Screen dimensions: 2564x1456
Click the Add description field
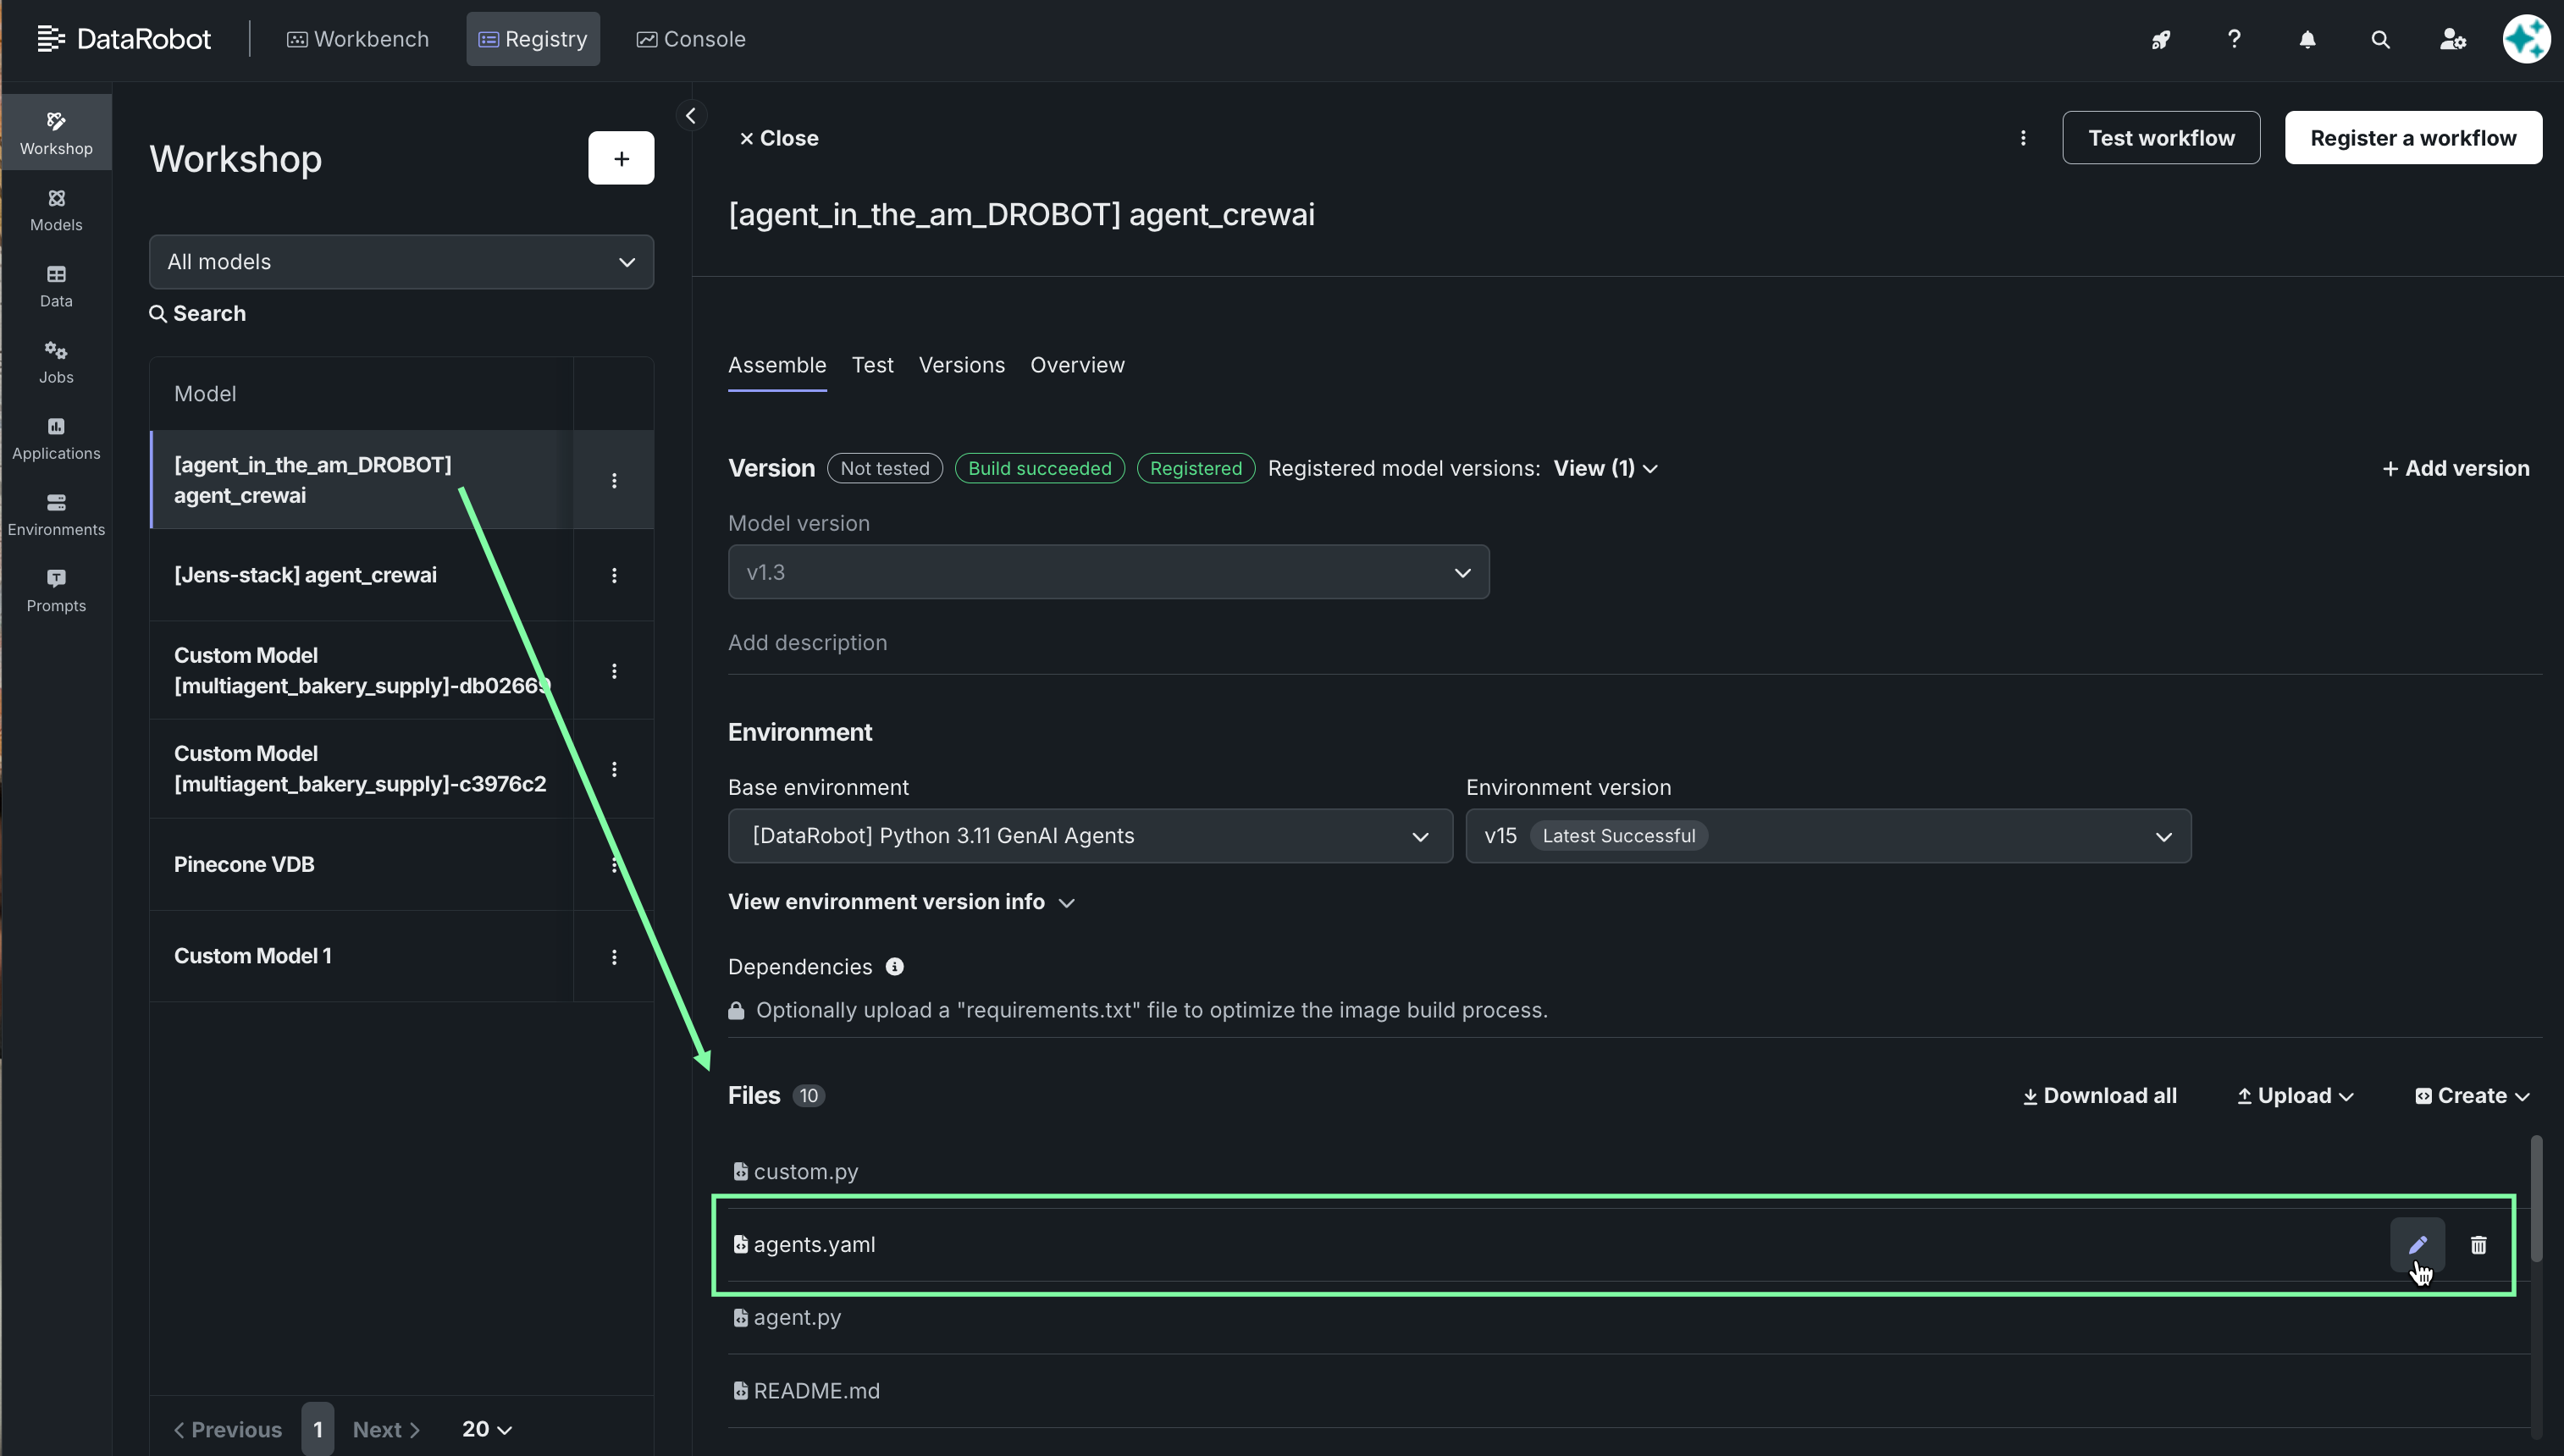click(x=807, y=642)
